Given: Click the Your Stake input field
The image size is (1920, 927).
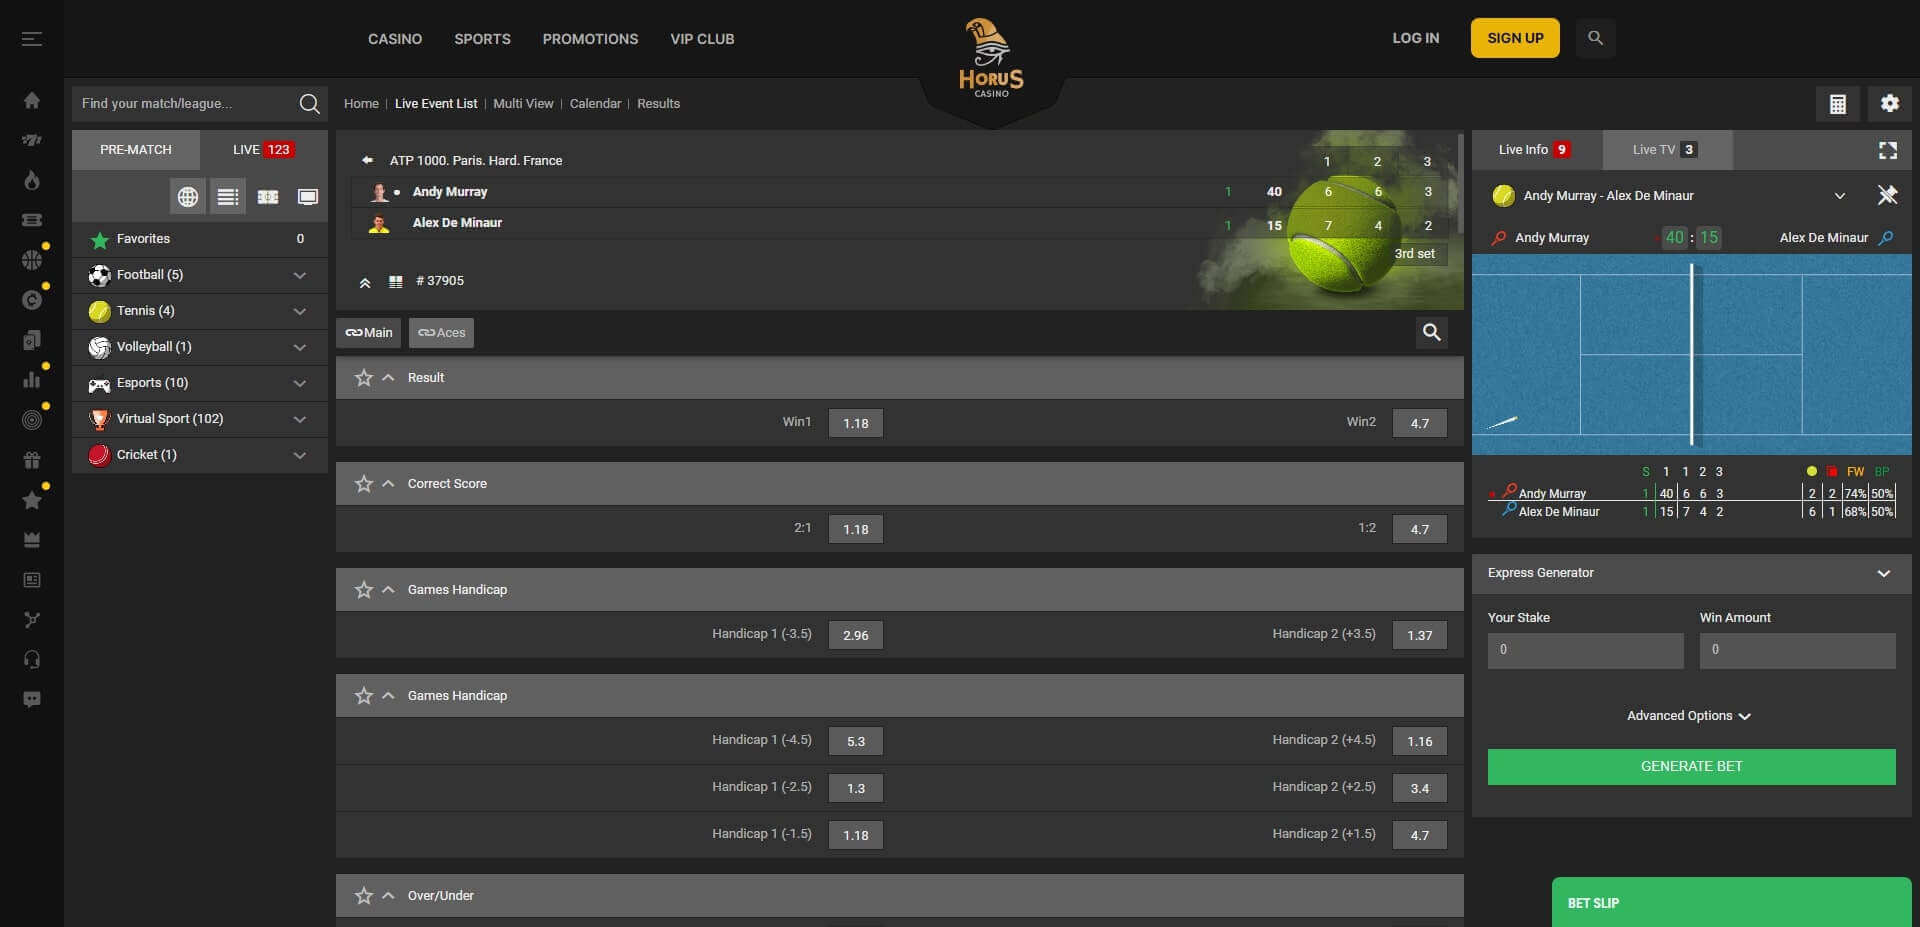Looking at the screenshot, I should tap(1584, 650).
